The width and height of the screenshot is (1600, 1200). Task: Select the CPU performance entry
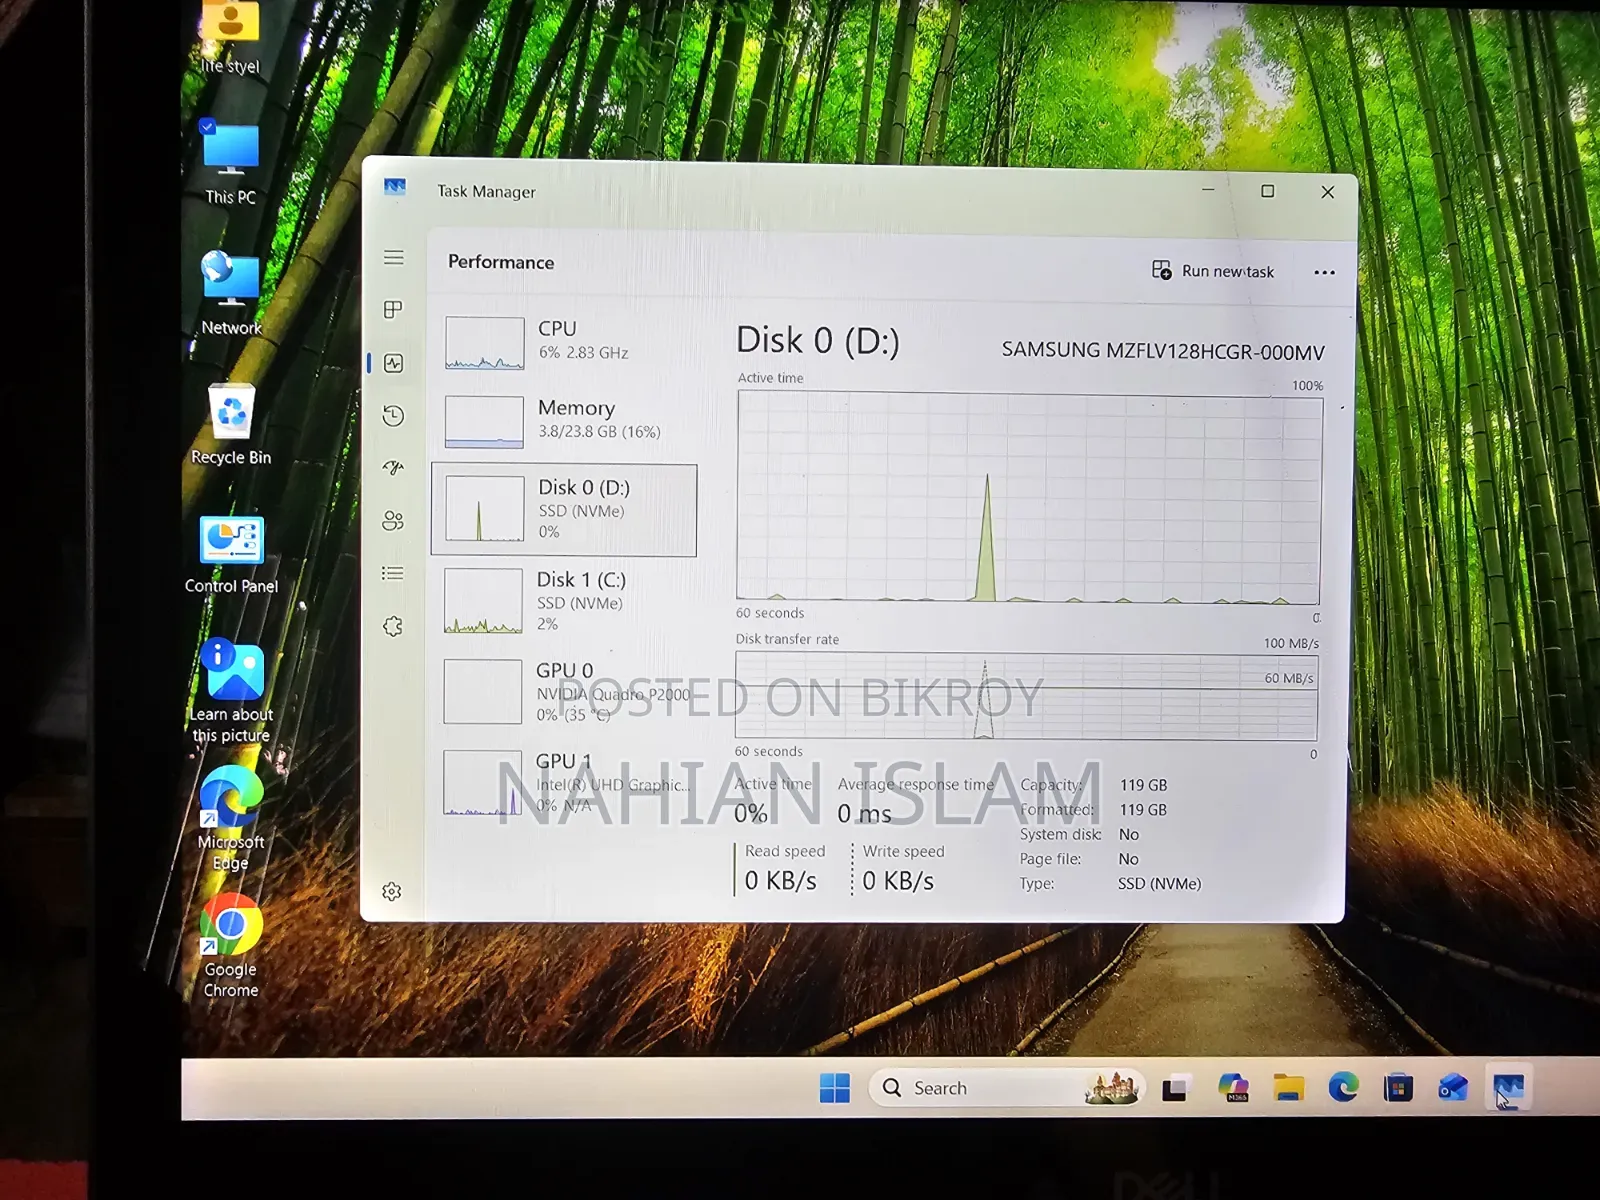coord(565,342)
